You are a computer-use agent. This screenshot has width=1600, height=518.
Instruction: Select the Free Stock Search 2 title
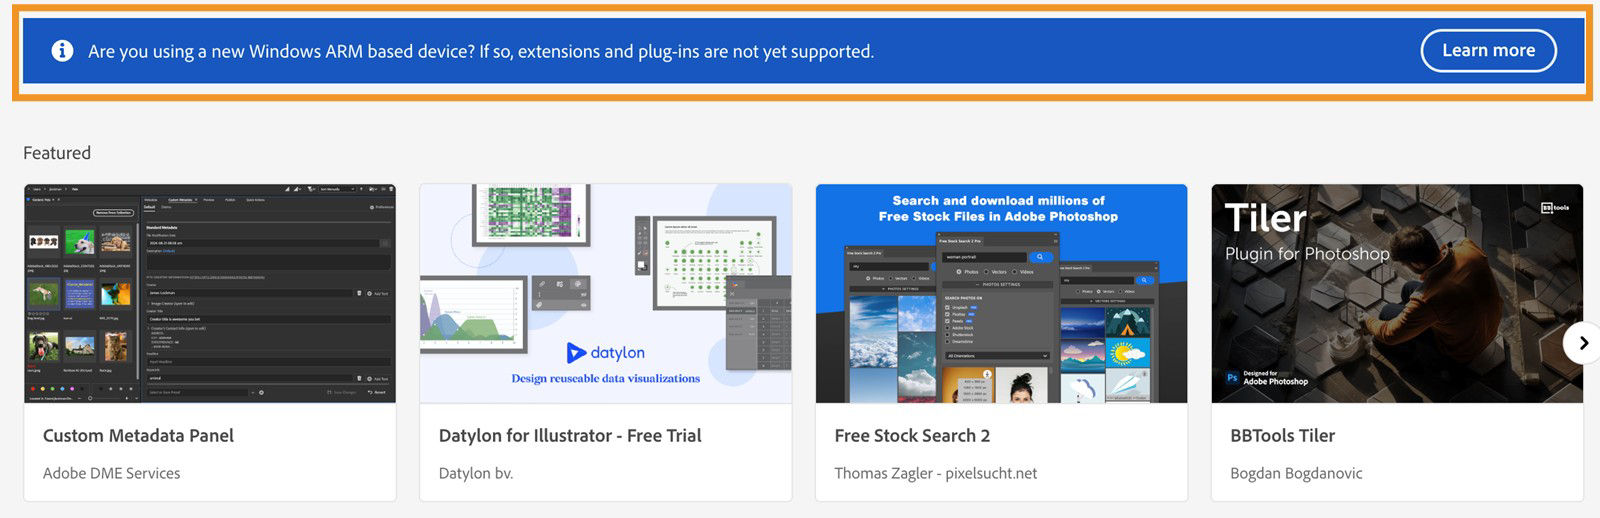[912, 436]
